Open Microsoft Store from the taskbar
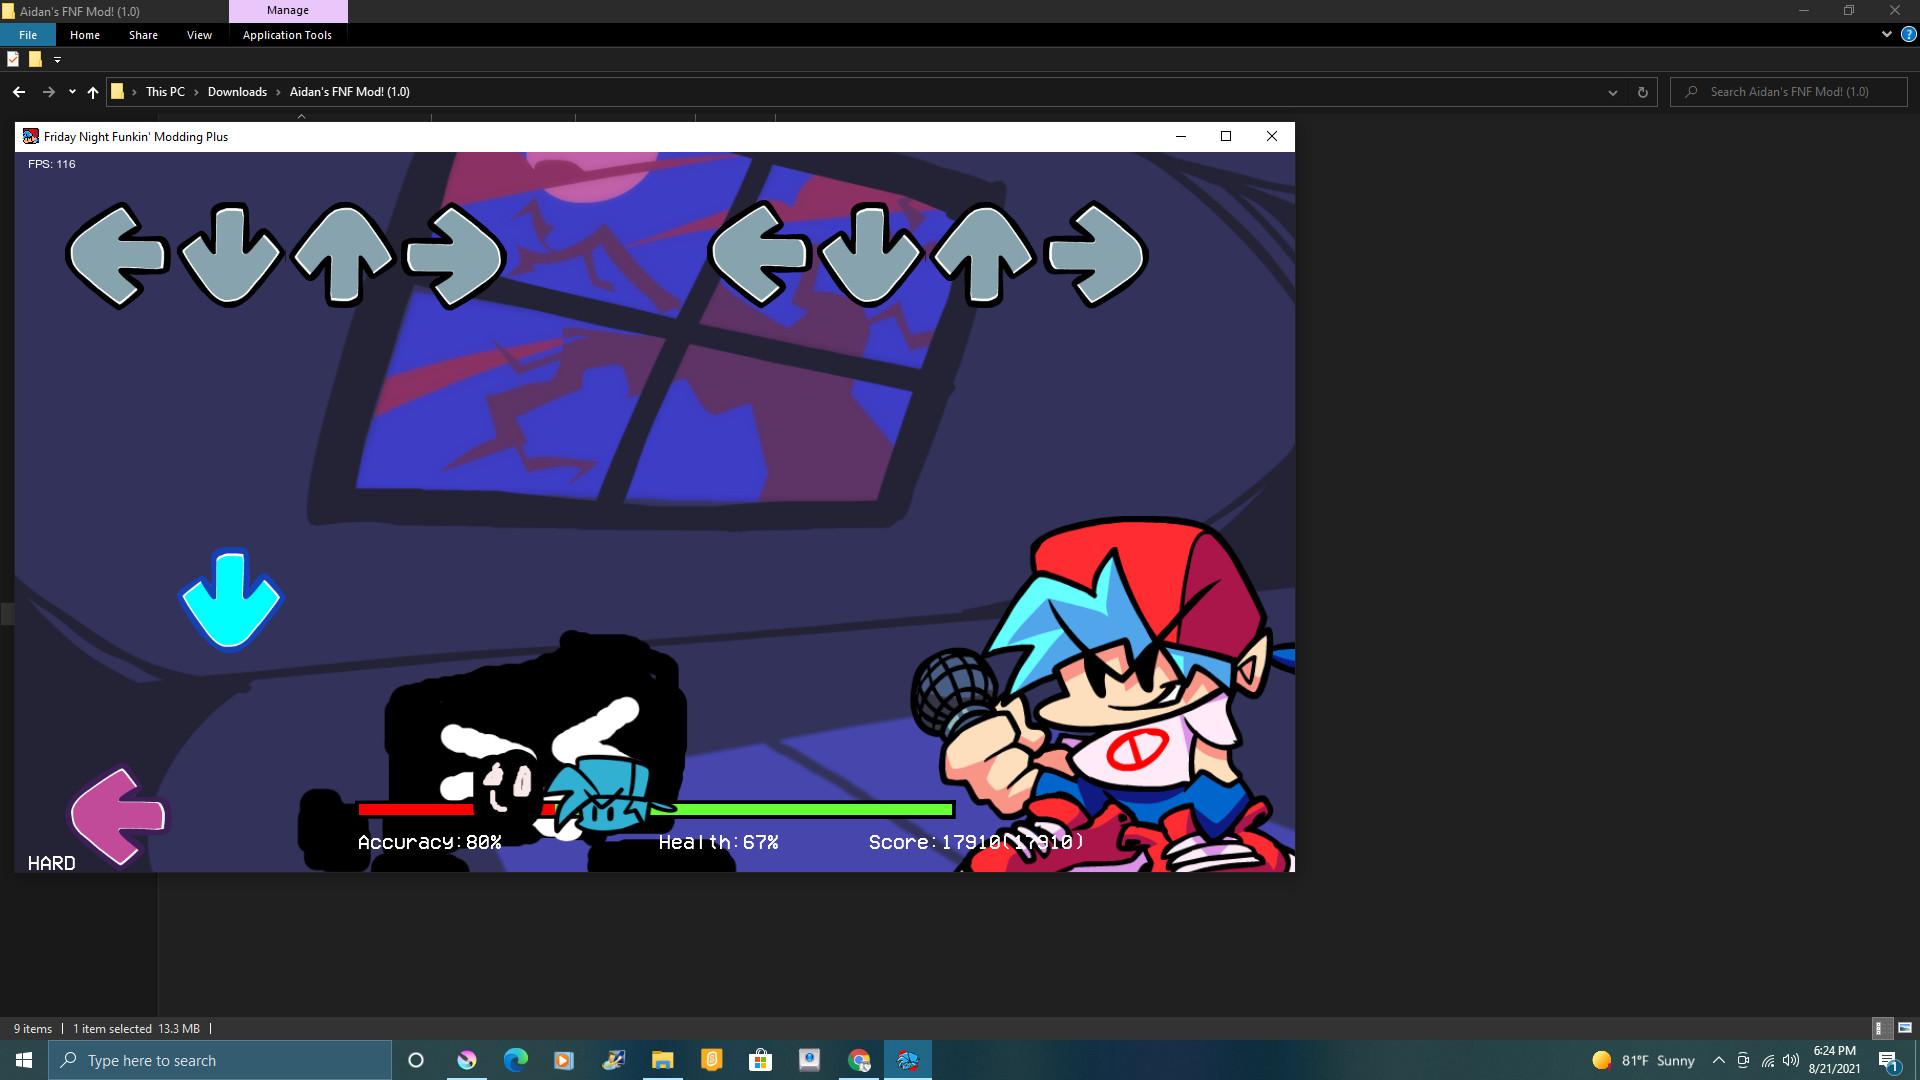This screenshot has height=1080, width=1920. tap(760, 1060)
